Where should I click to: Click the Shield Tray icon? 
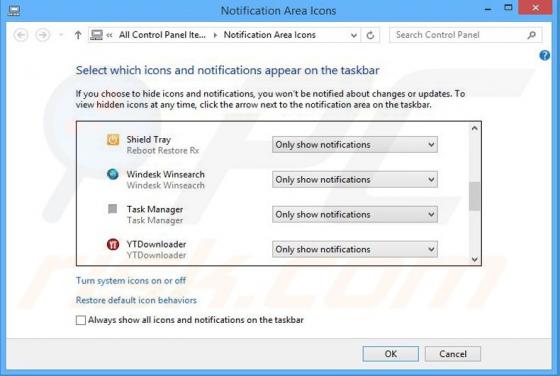(x=113, y=139)
